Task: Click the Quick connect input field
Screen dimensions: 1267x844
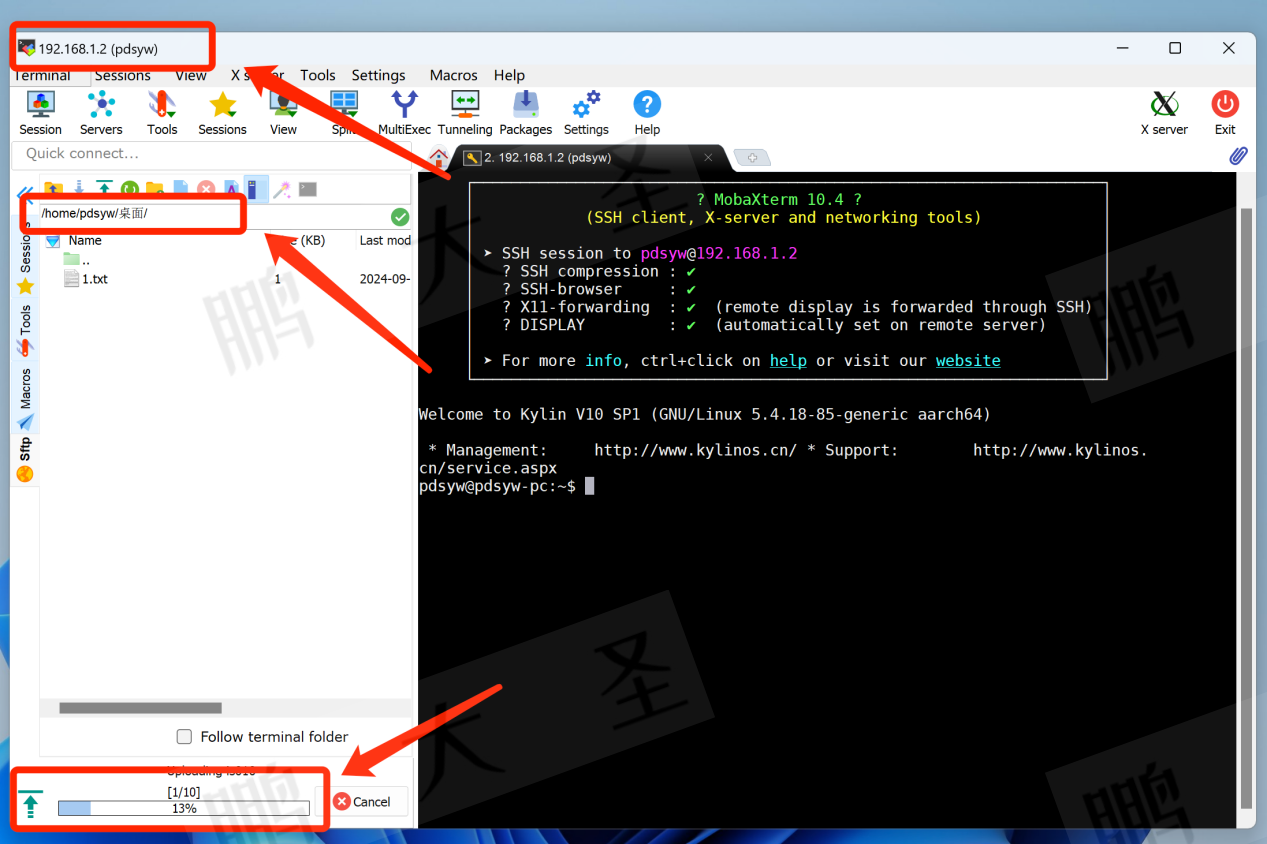Action: tap(210, 154)
